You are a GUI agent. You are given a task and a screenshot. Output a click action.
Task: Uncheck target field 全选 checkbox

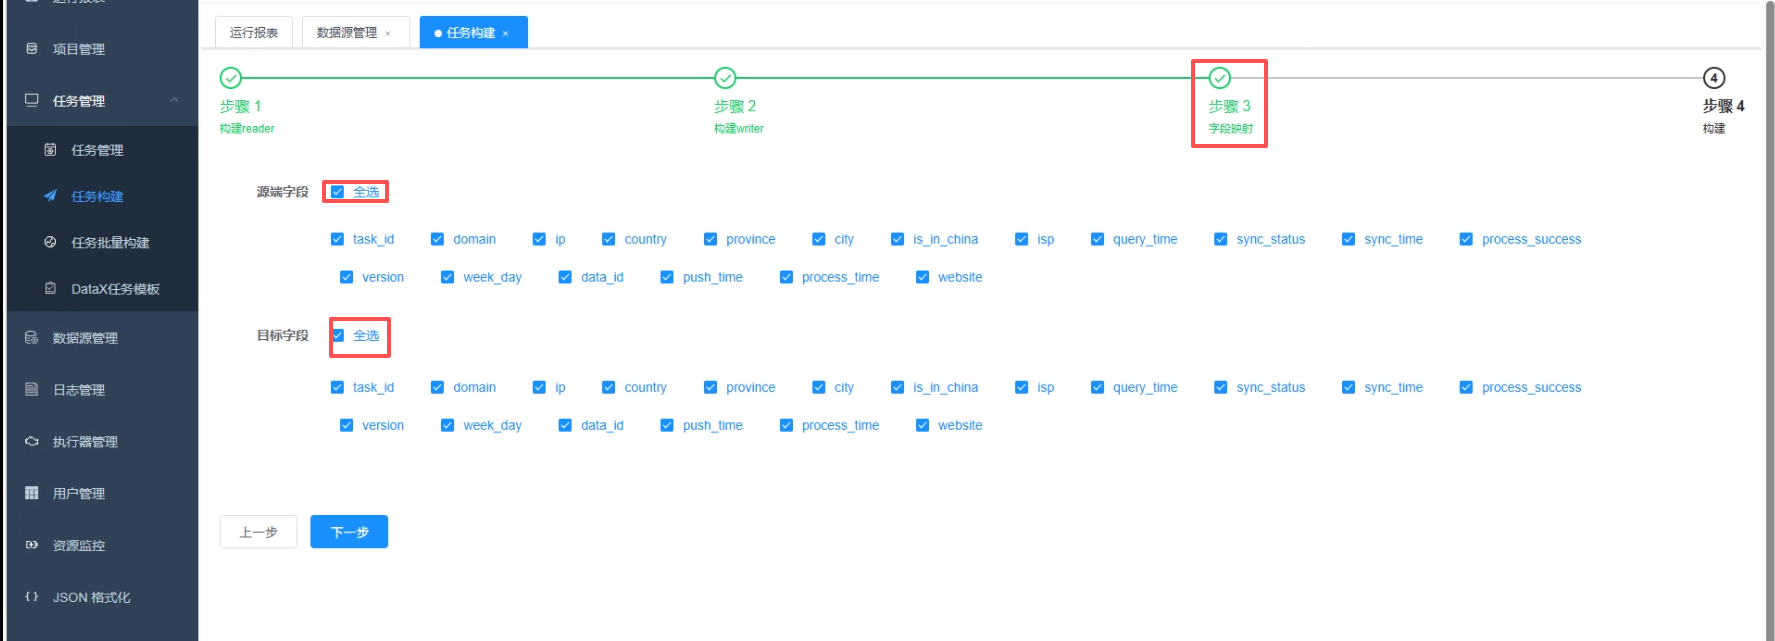(338, 336)
